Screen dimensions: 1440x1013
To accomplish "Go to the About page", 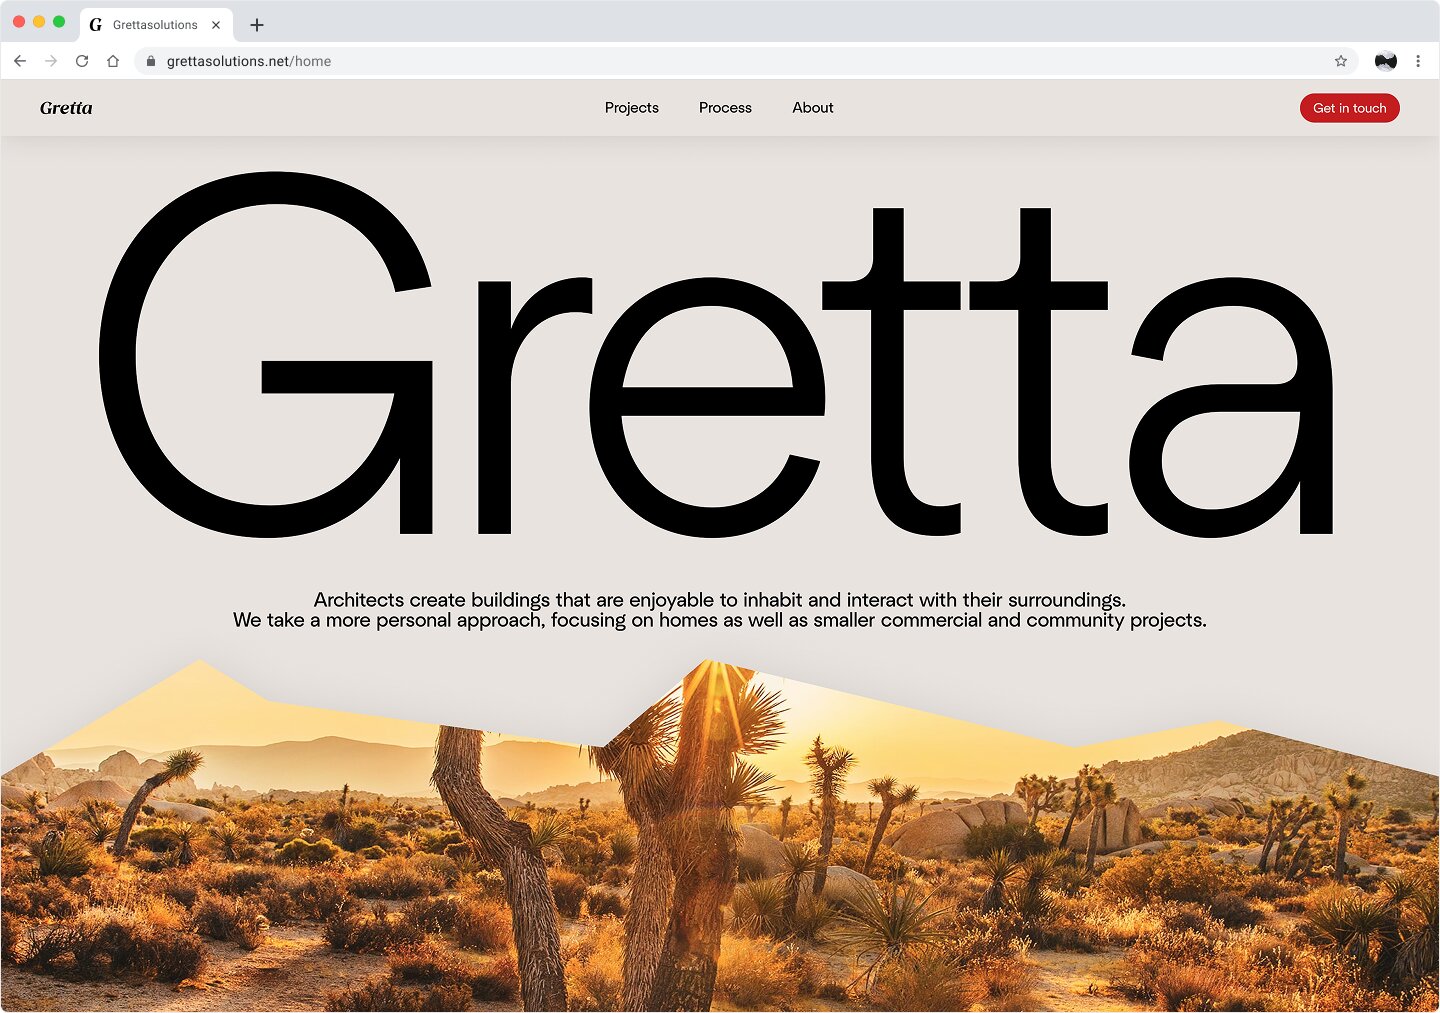I will click(812, 108).
